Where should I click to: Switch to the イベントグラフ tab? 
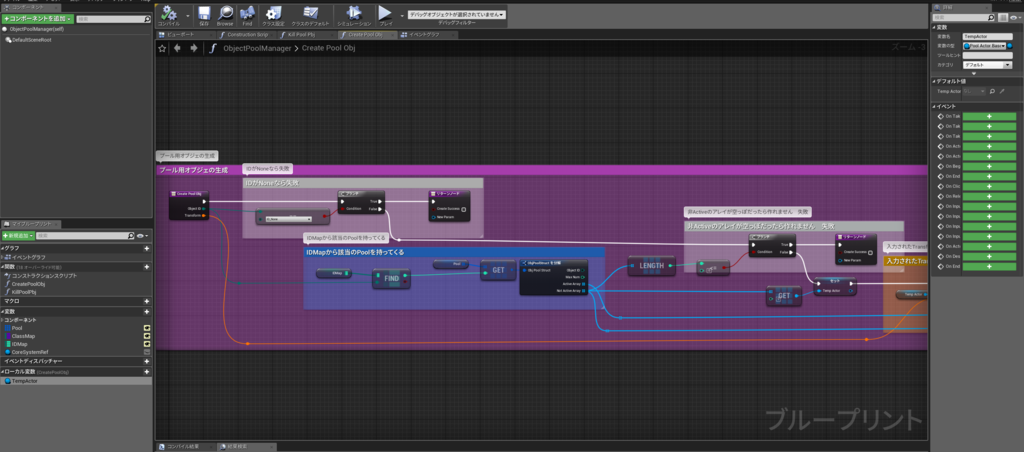[x=428, y=35]
